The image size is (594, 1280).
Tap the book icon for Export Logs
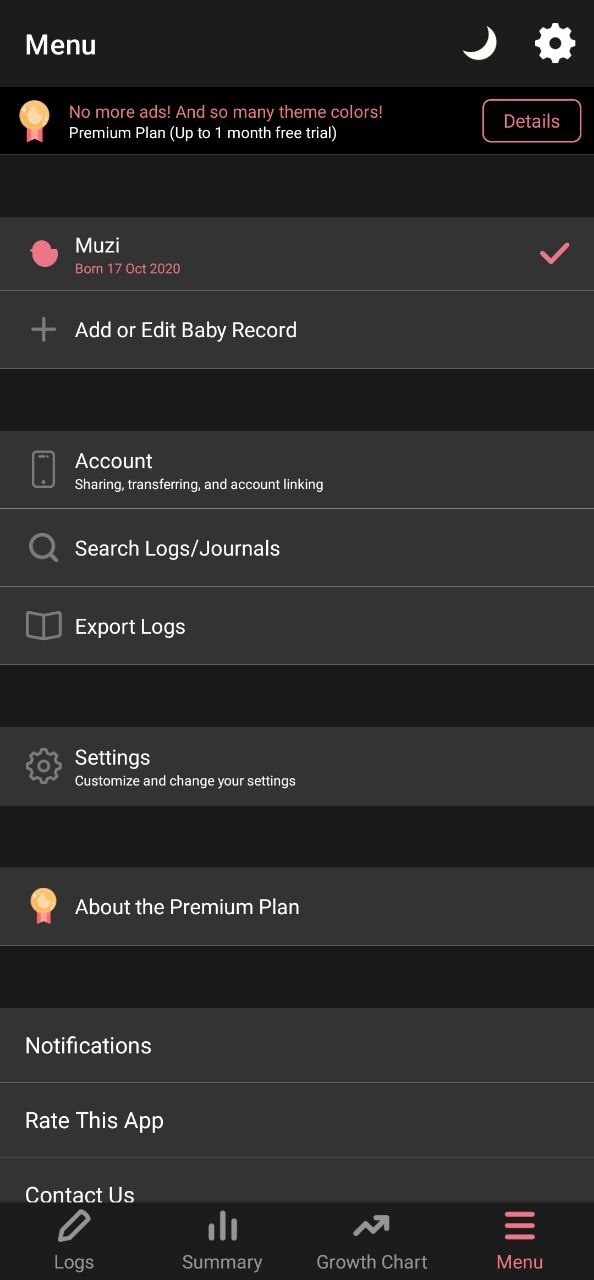point(43,626)
